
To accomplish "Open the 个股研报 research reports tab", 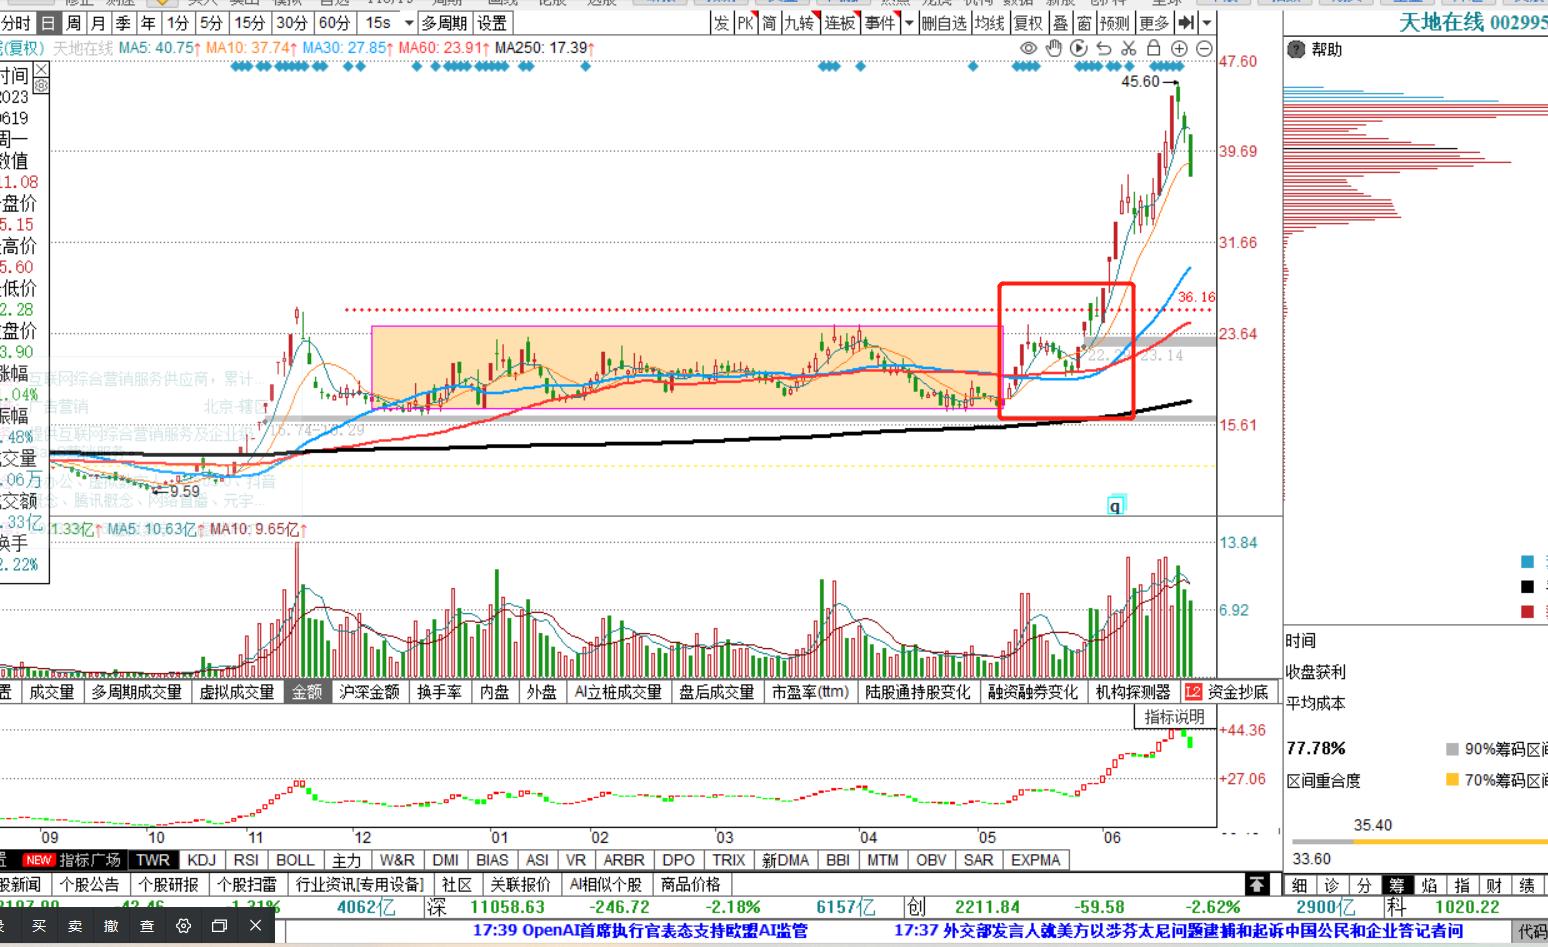I will coord(168,885).
